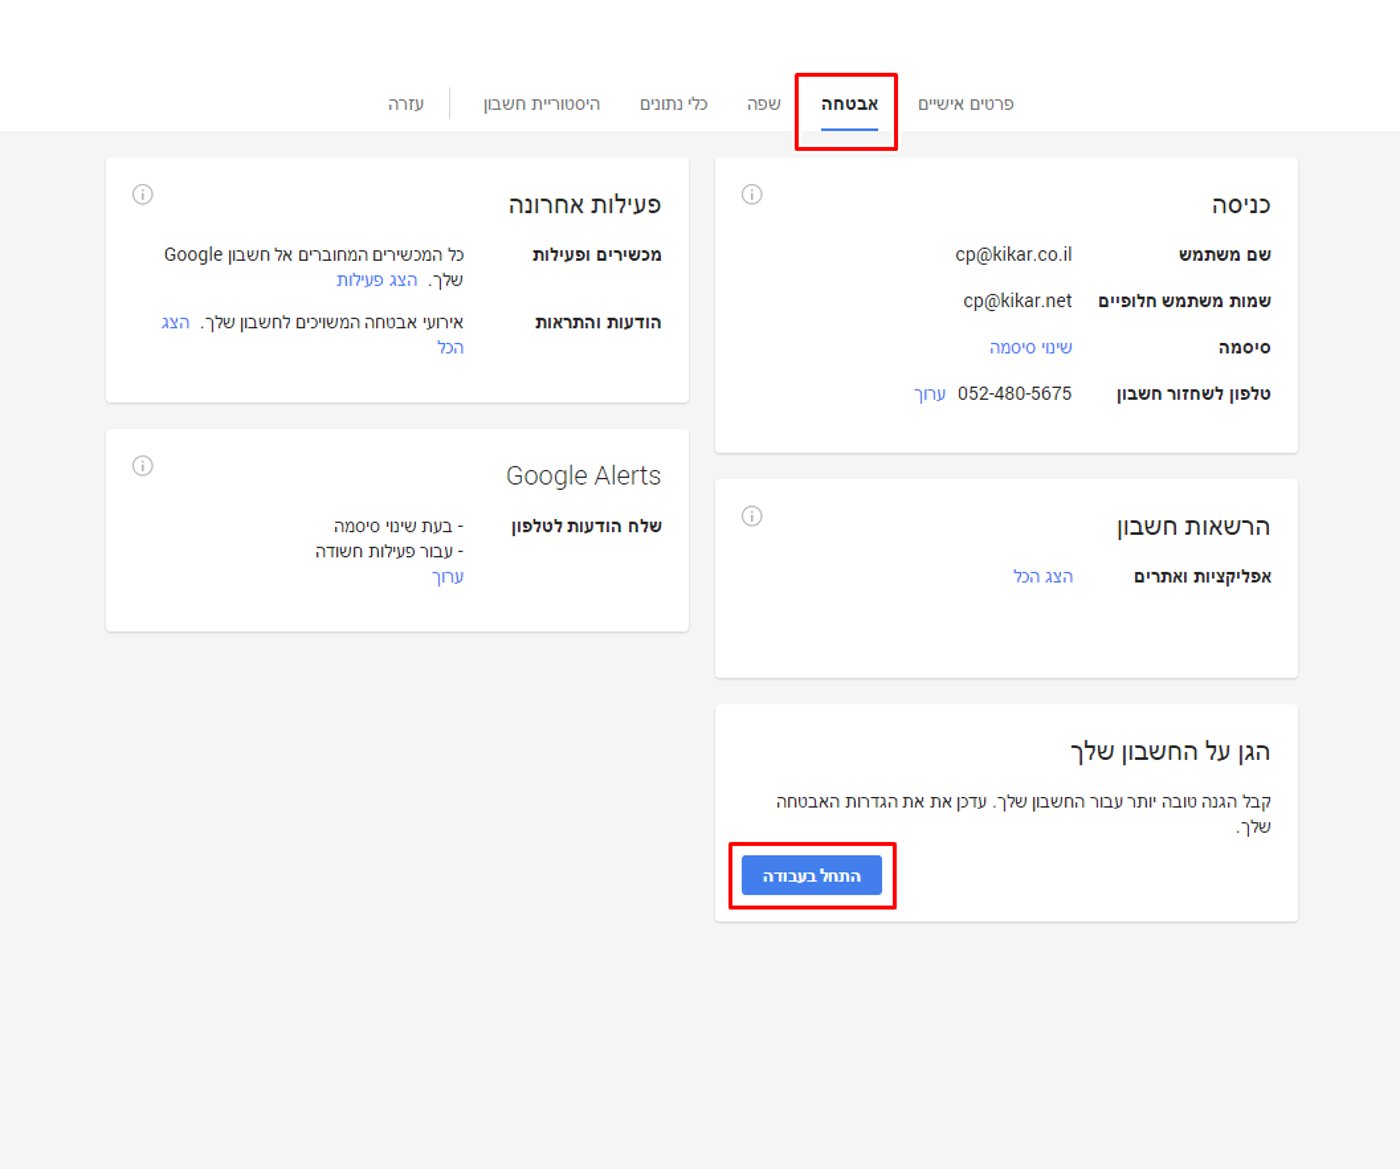Click the אפליקציות ואתרים label
1400x1169 pixels.
pyautogui.click(x=1202, y=576)
